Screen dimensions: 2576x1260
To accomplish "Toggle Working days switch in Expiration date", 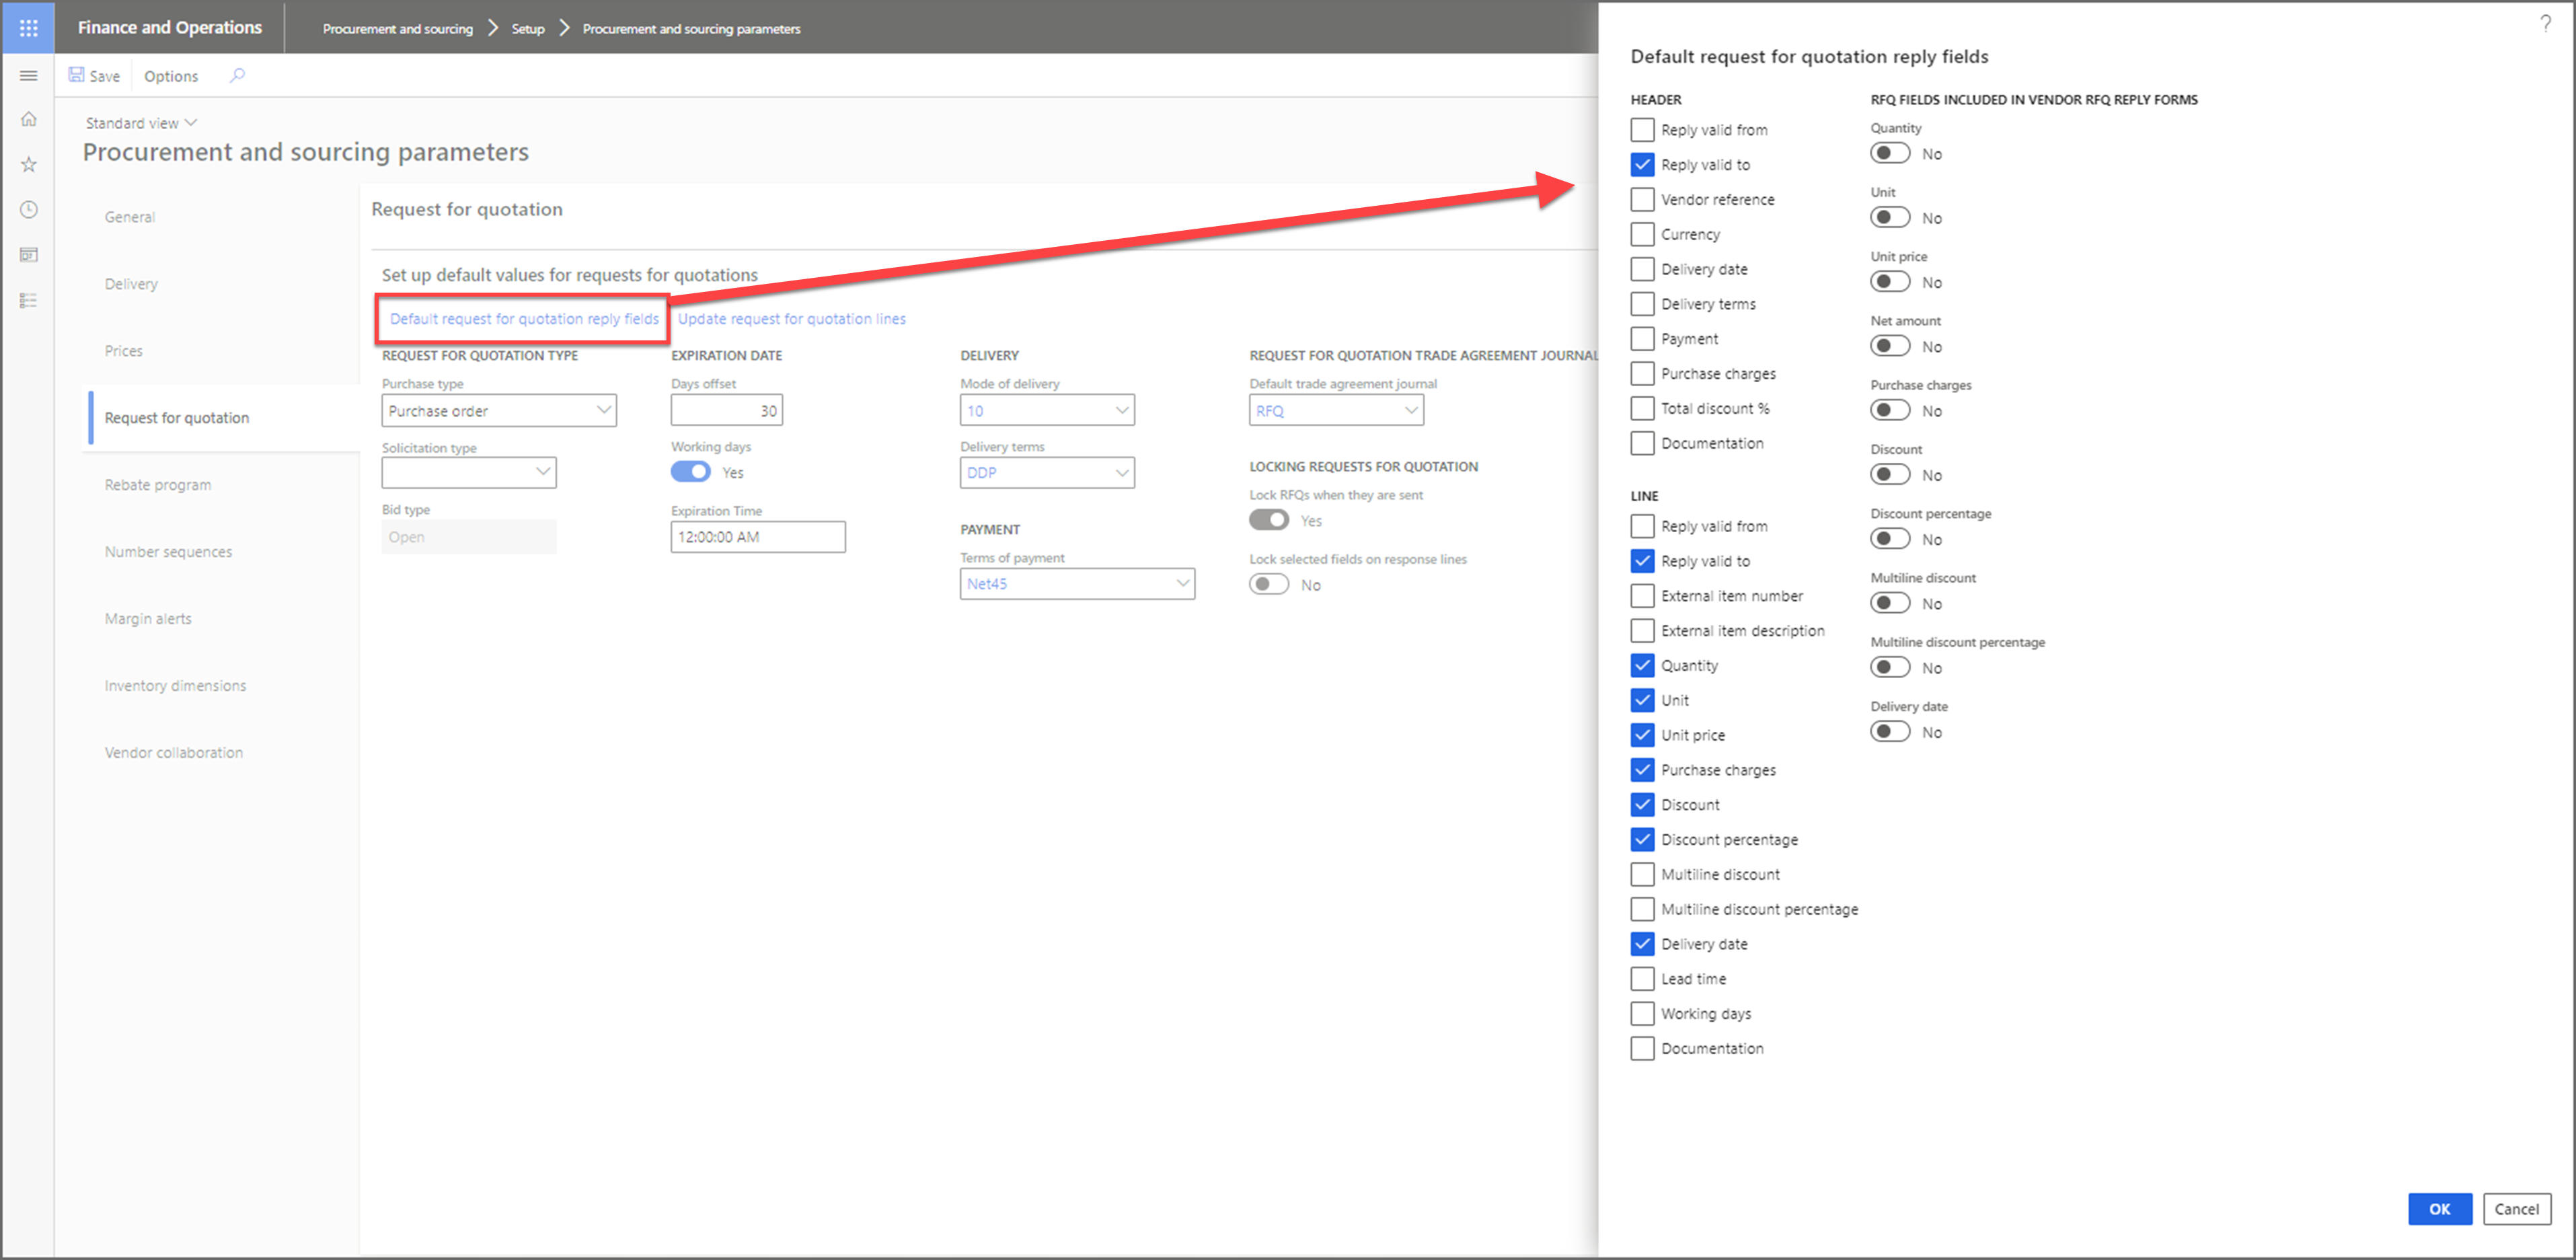I will [690, 472].
